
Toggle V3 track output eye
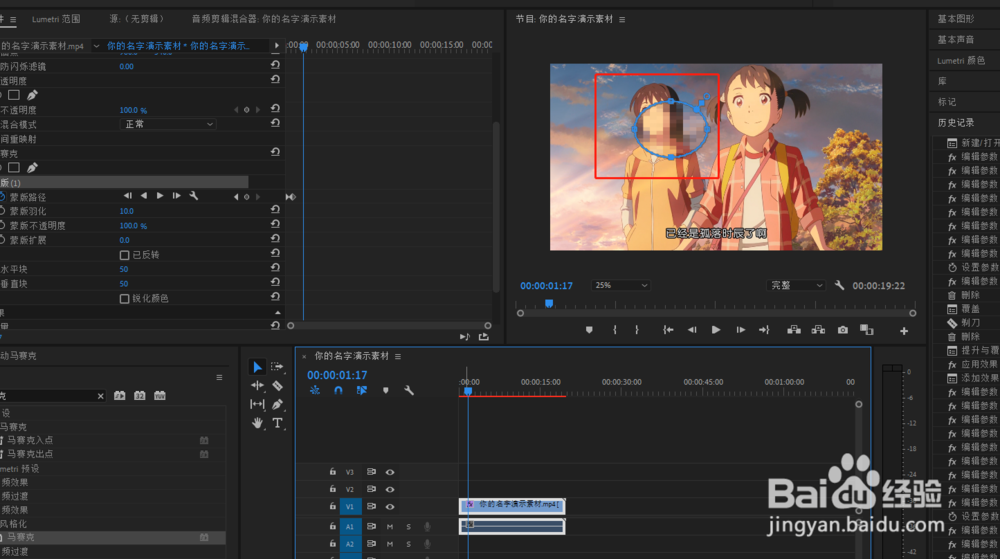pyautogui.click(x=390, y=472)
